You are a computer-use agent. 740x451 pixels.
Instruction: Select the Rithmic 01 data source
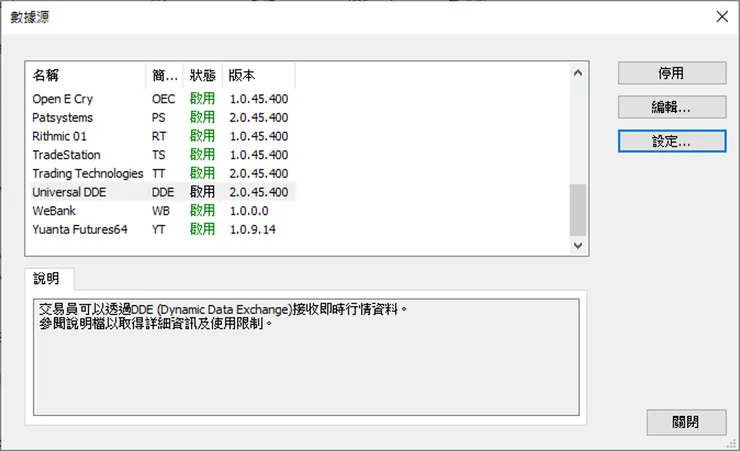[163, 136]
